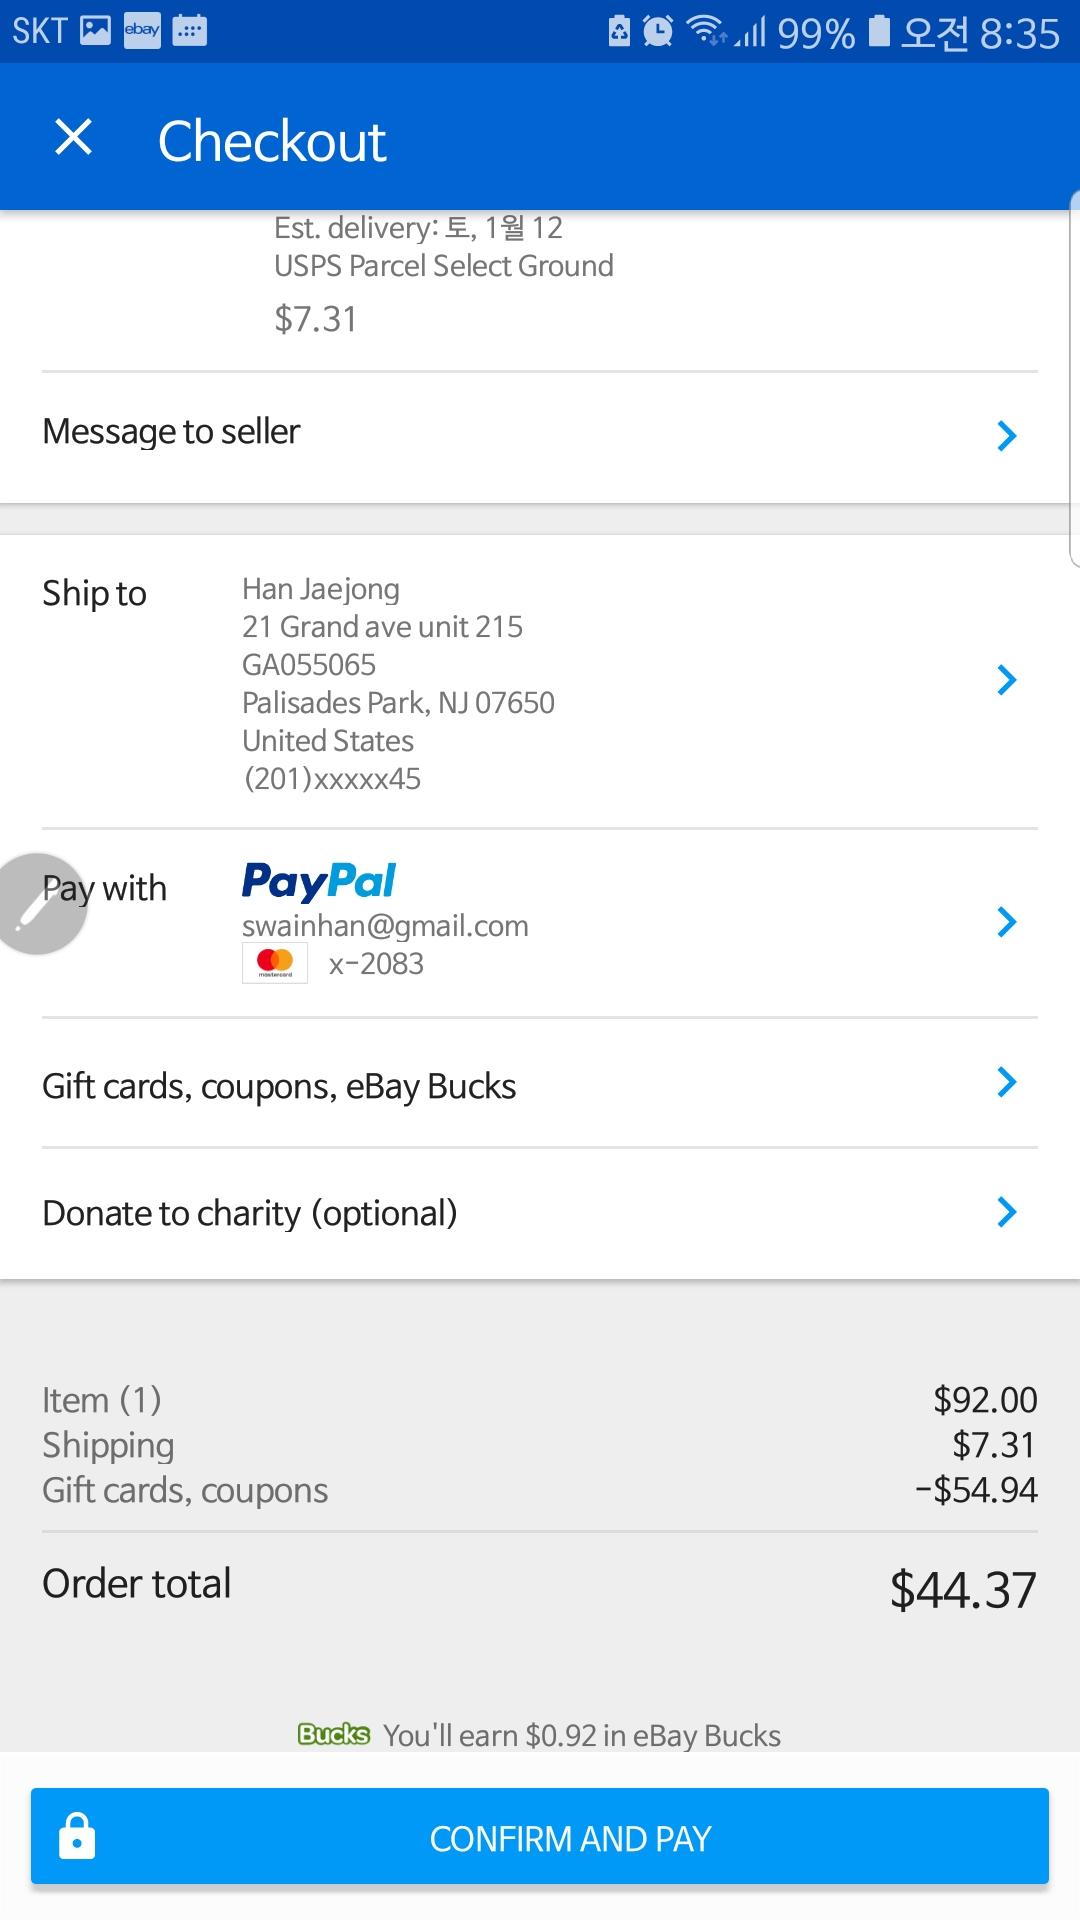Close the Checkout screen with X

tap(73, 138)
